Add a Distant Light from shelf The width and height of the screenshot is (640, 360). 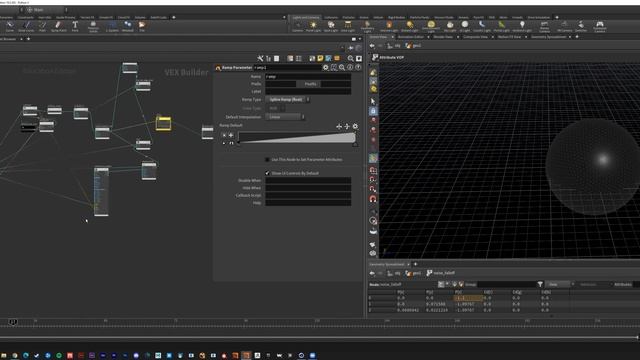(x=409, y=27)
